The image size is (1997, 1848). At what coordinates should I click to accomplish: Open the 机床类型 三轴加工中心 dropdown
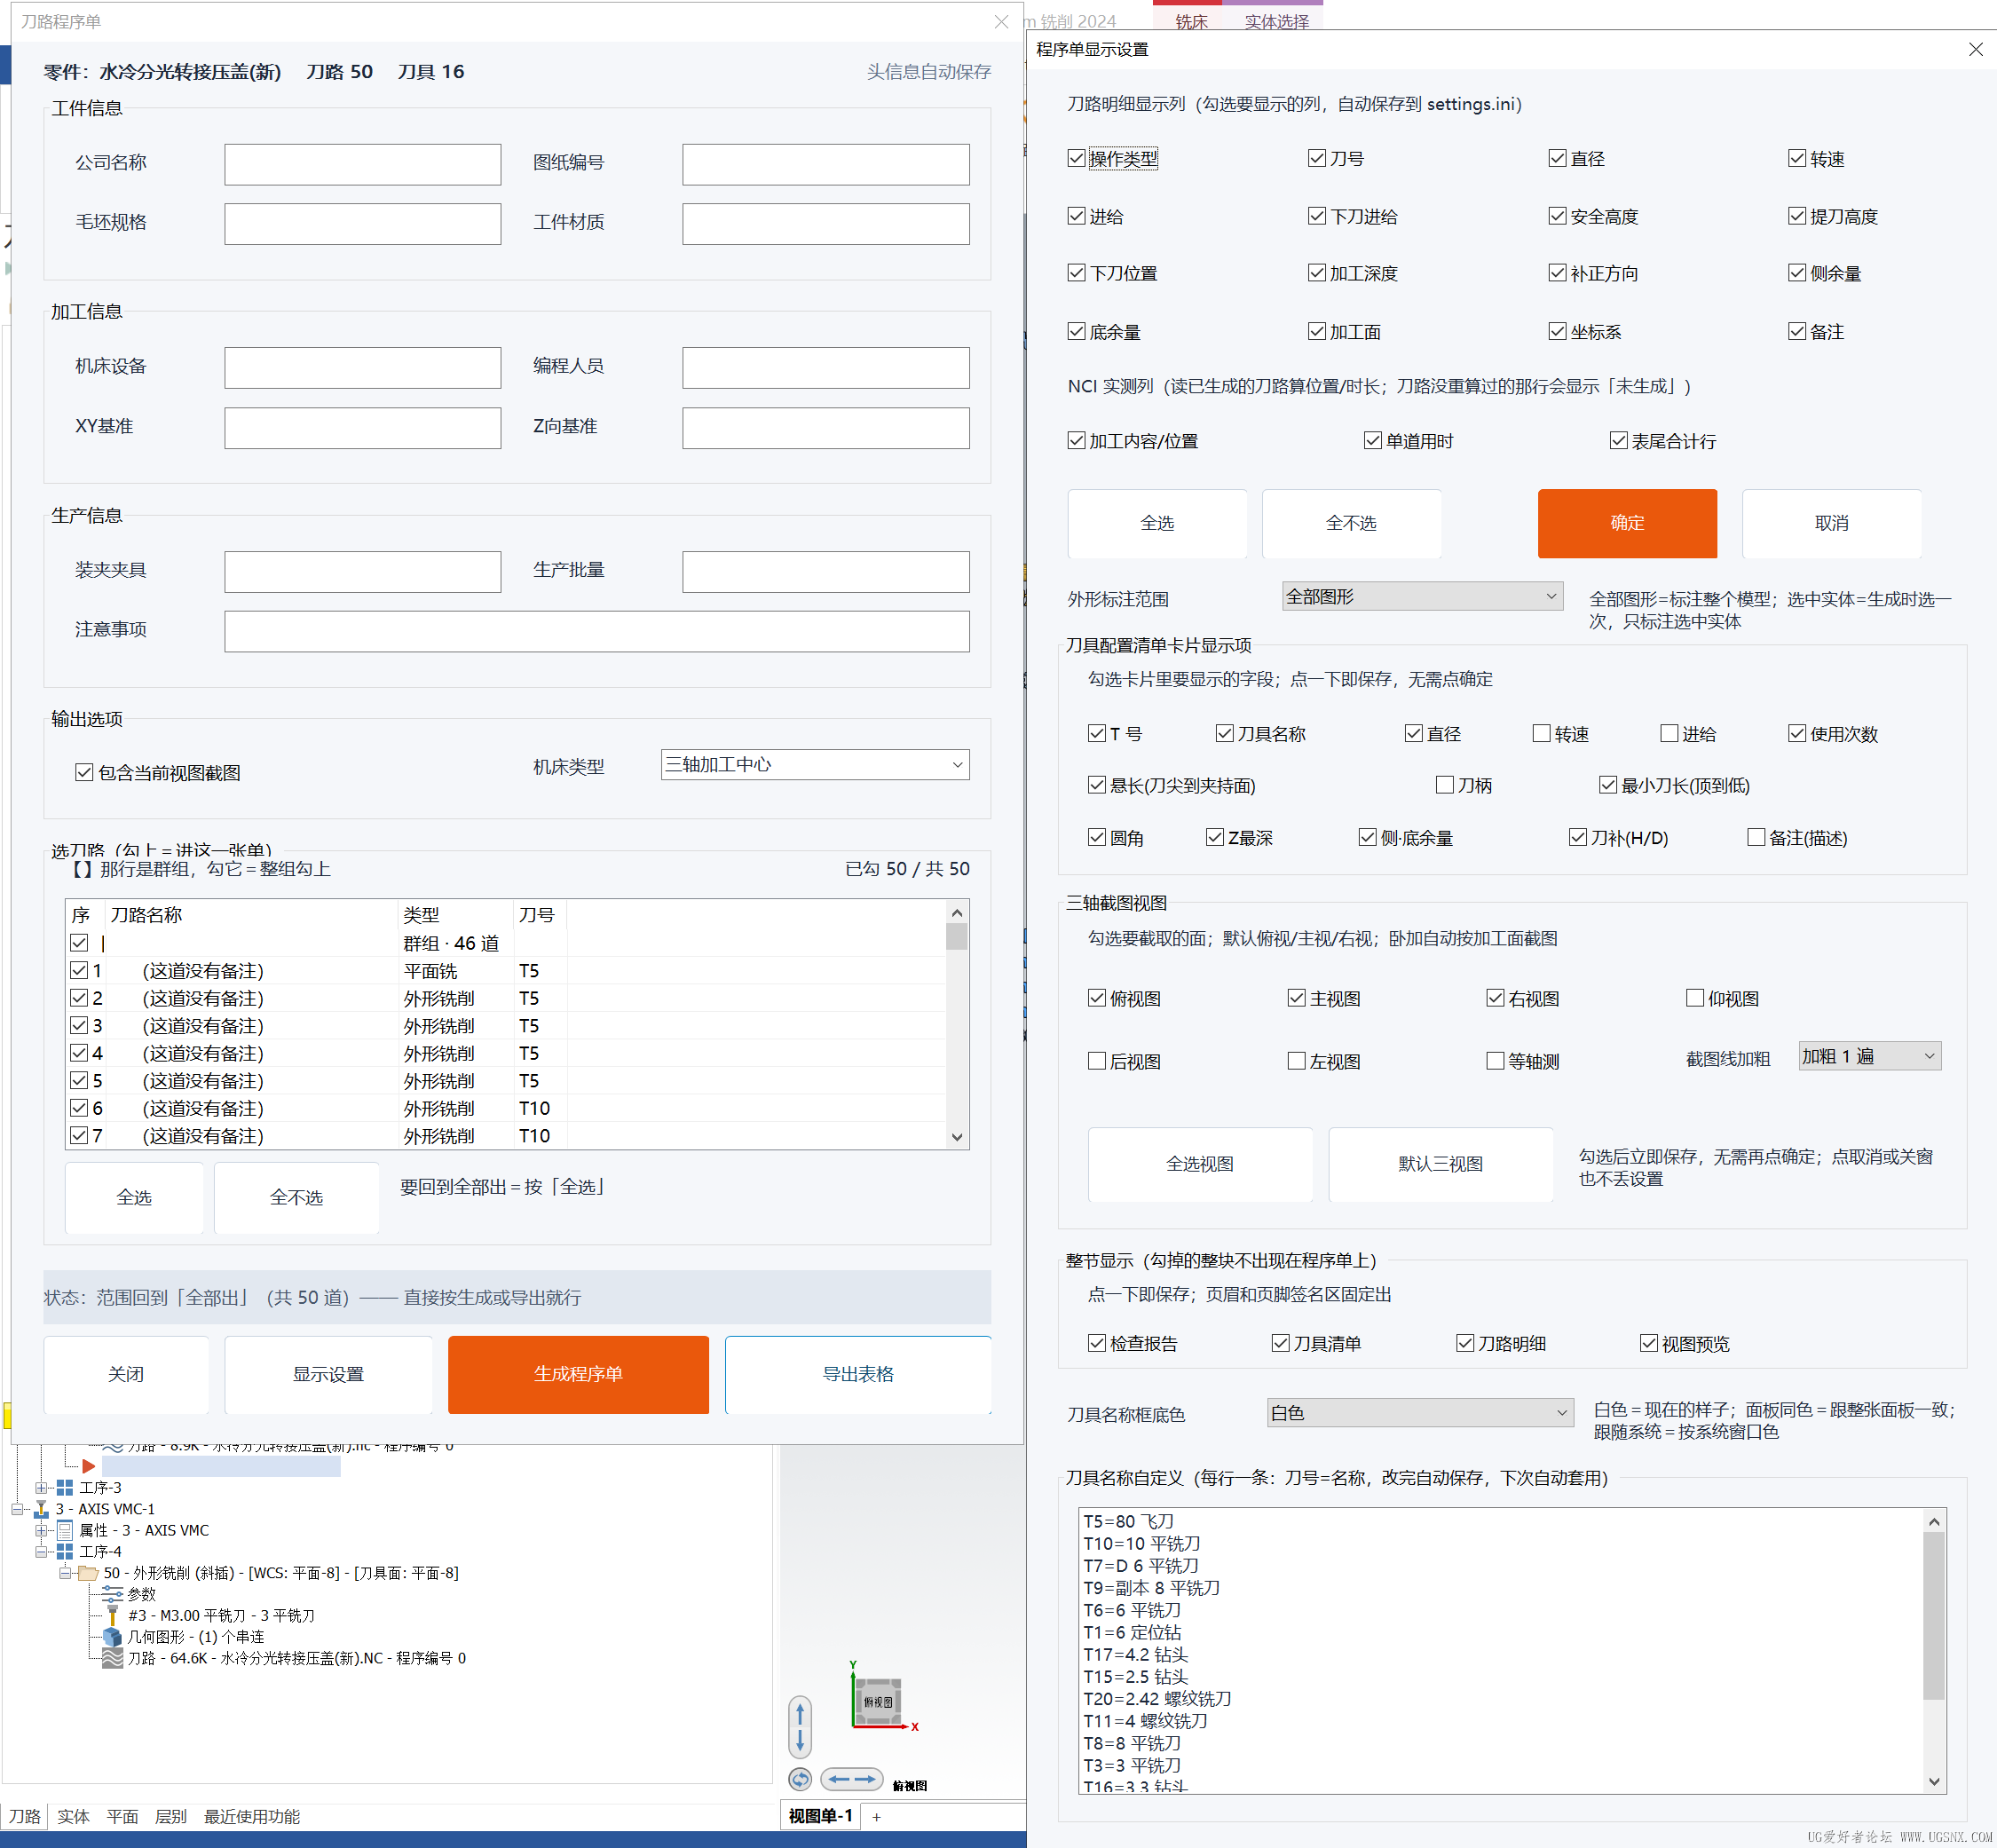815,765
